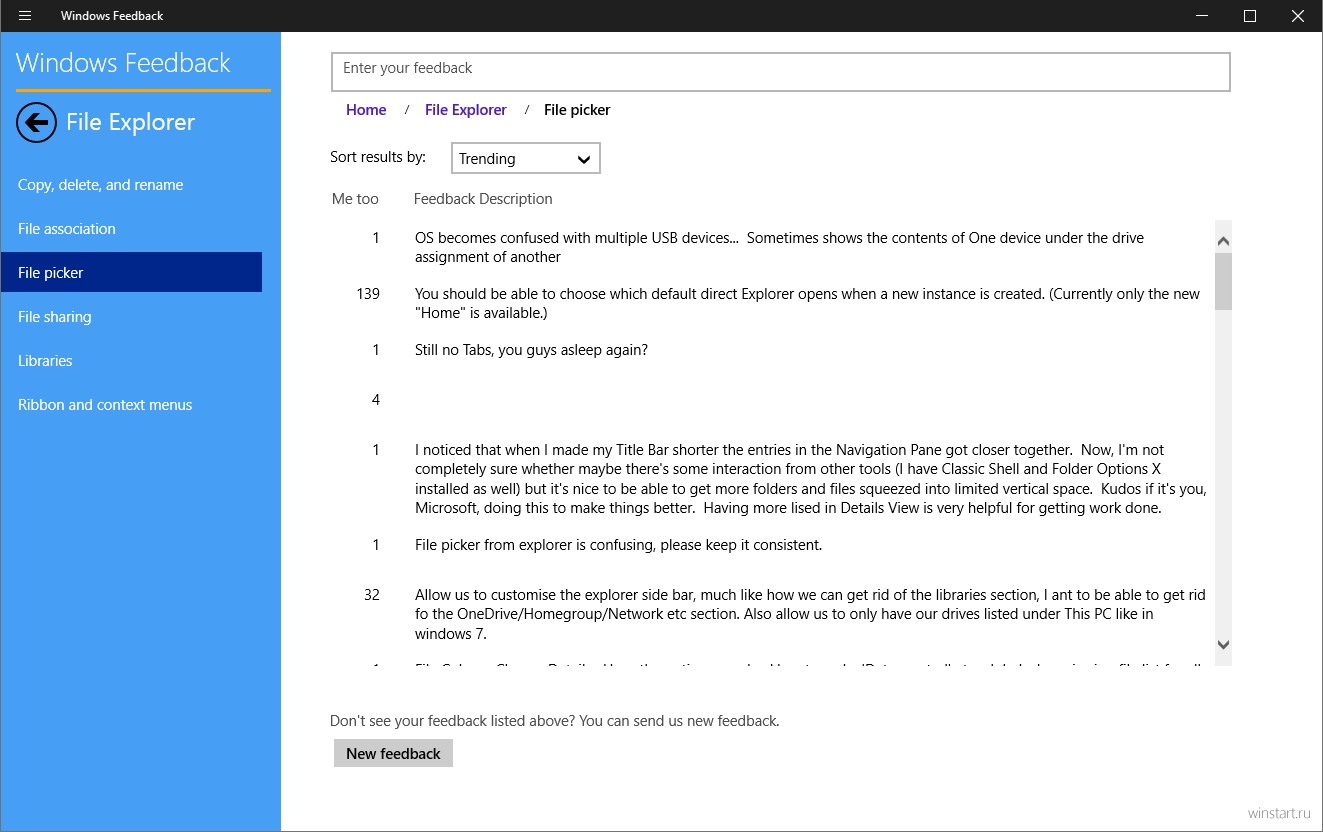Click the scrollbar down arrow

click(1223, 645)
